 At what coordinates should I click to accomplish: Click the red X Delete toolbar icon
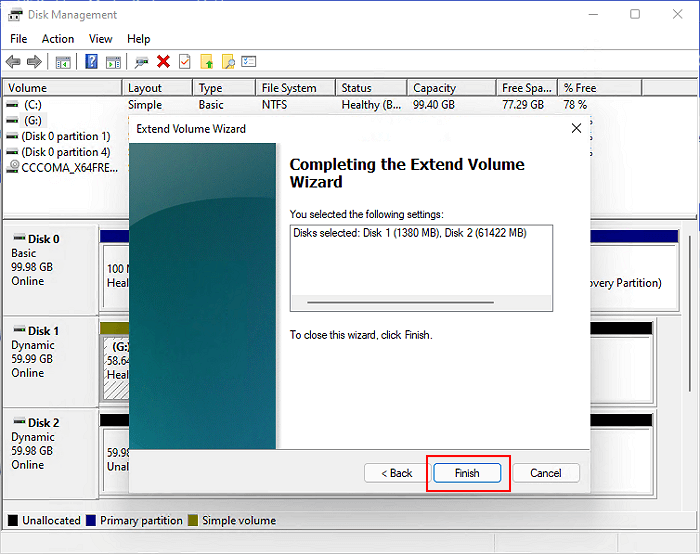point(163,62)
